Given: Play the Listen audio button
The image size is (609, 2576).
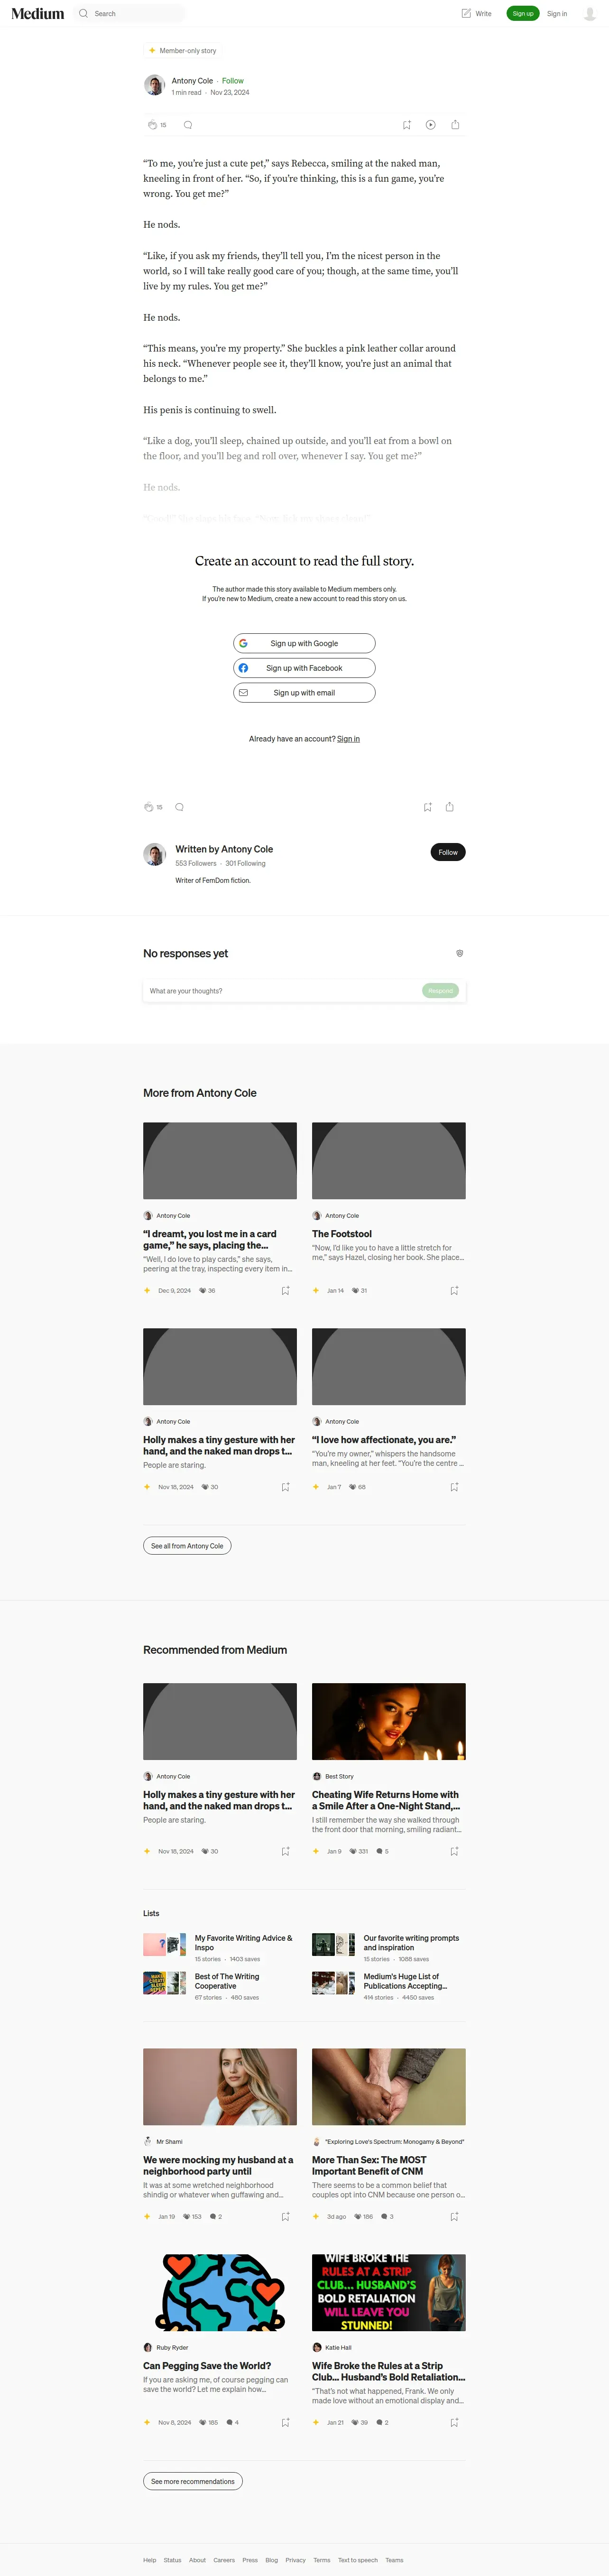Looking at the screenshot, I should [430, 125].
